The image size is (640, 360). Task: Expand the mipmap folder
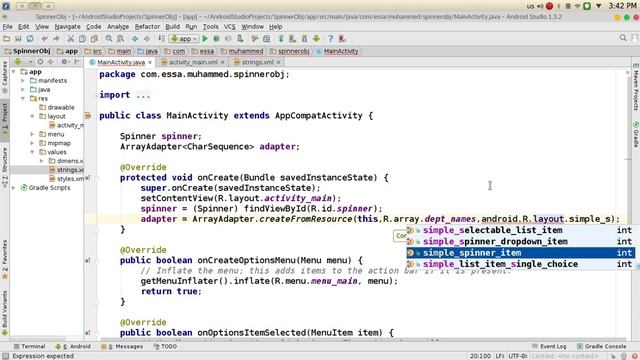tap(32, 143)
